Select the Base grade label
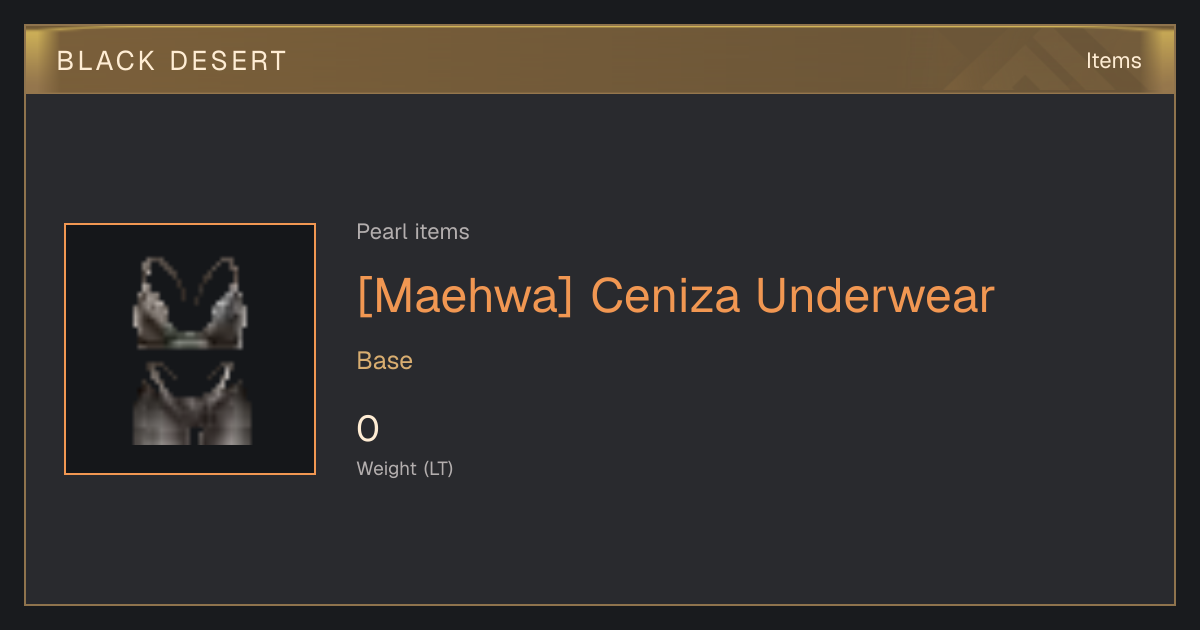 click(385, 361)
